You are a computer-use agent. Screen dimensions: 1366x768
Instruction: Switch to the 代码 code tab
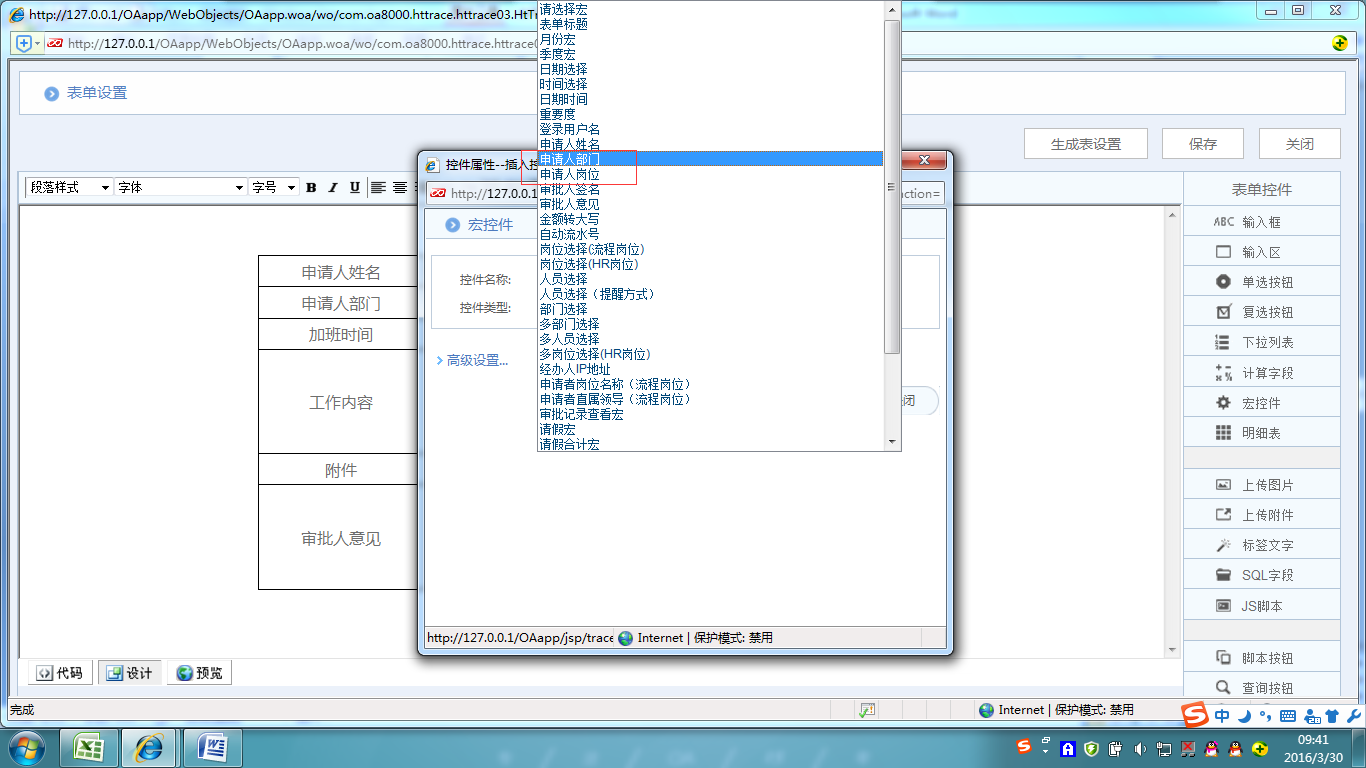click(x=58, y=672)
